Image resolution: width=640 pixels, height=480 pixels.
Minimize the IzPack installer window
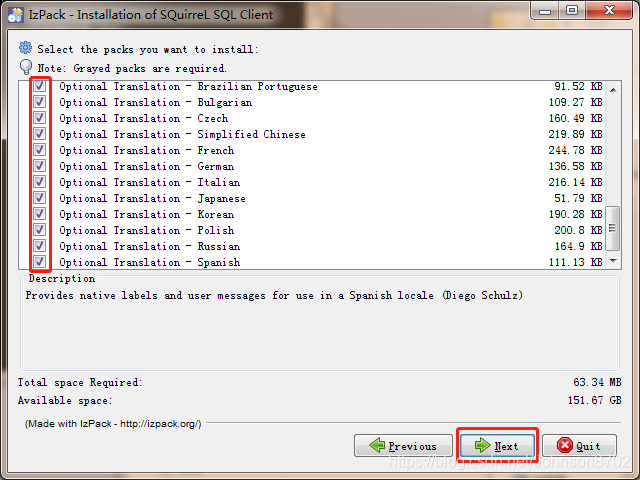pos(545,11)
